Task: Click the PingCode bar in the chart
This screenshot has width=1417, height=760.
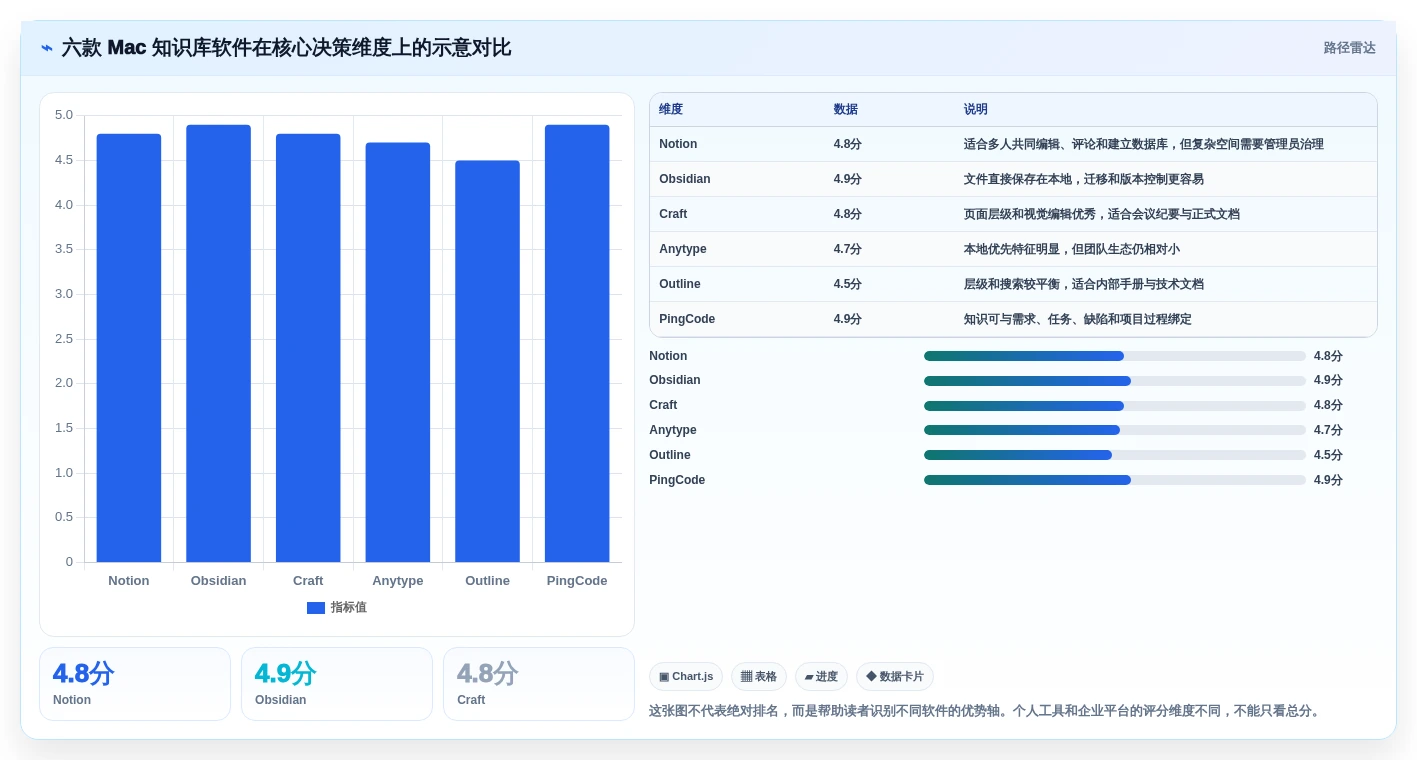Action: click(x=577, y=343)
